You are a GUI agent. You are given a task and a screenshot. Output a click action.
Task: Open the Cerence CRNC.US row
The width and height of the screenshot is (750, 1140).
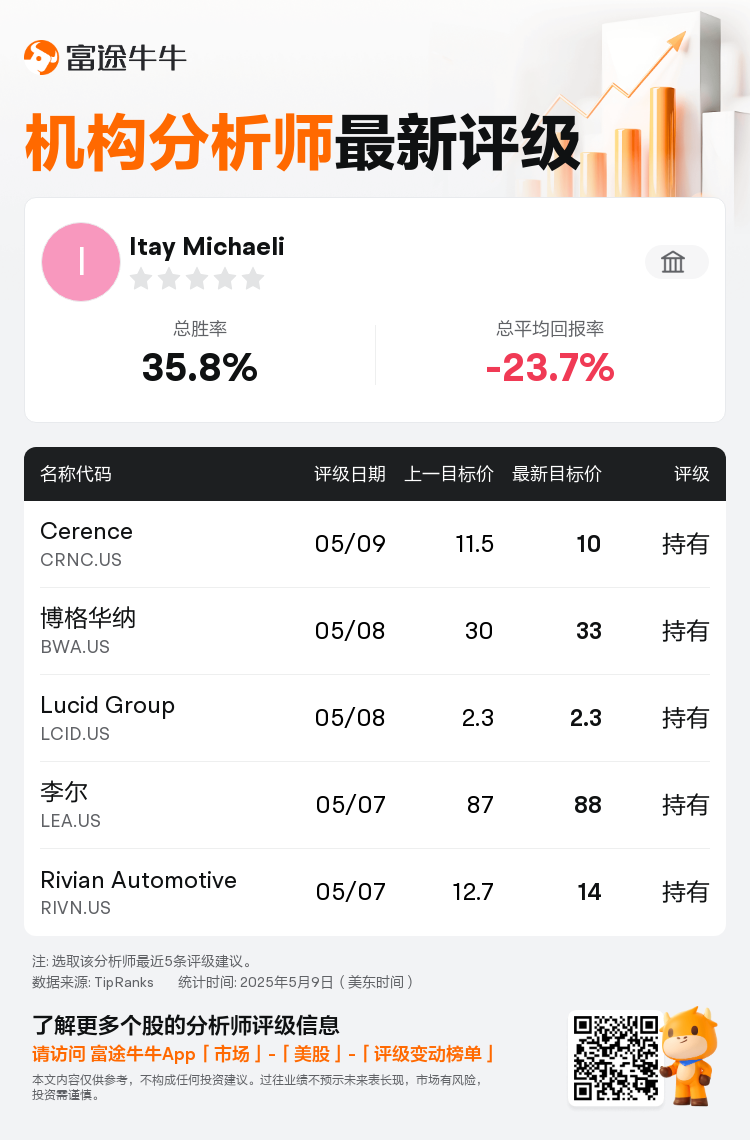tap(375, 544)
